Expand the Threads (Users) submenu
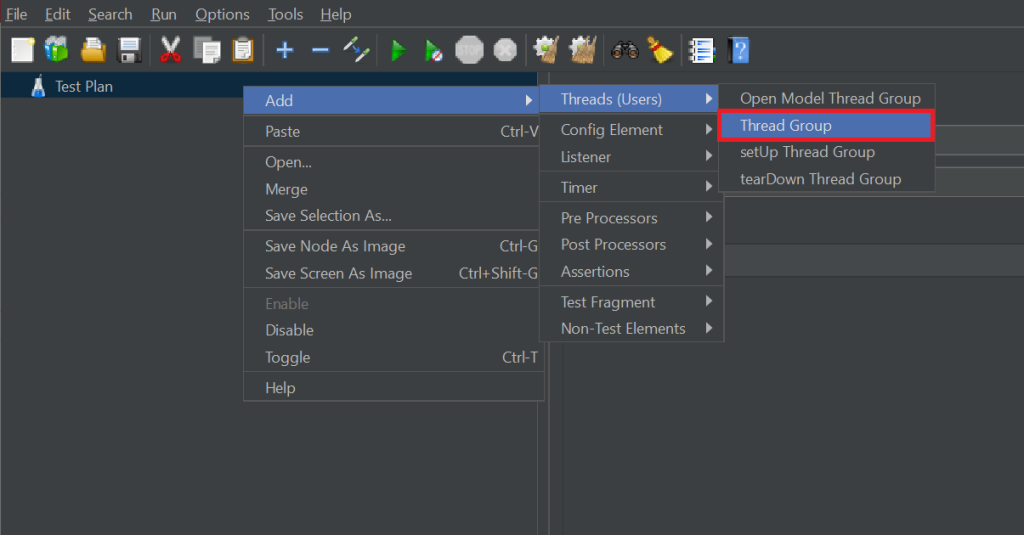The width and height of the screenshot is (1024, 535). tap(631, 99)
